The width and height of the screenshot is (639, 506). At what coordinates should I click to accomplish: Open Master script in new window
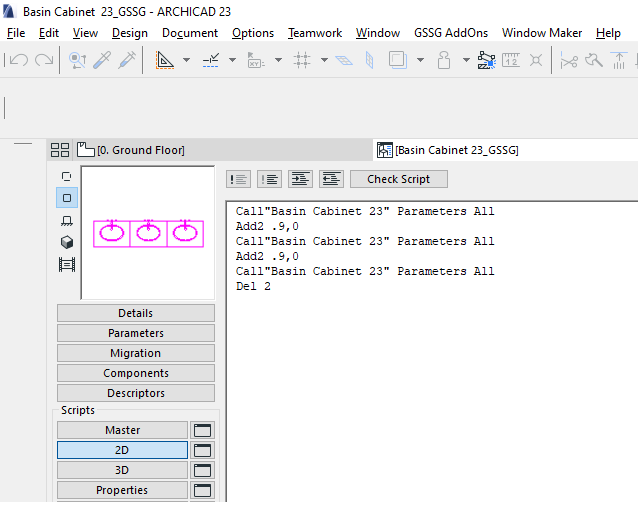pyautogui.click(x=203, y=430)
